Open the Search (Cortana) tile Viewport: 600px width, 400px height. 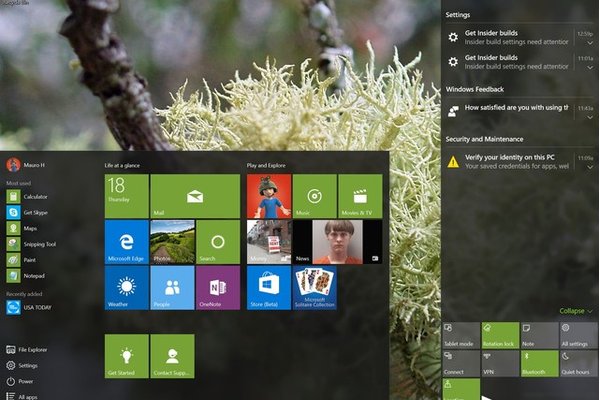(x=218, y=242)
